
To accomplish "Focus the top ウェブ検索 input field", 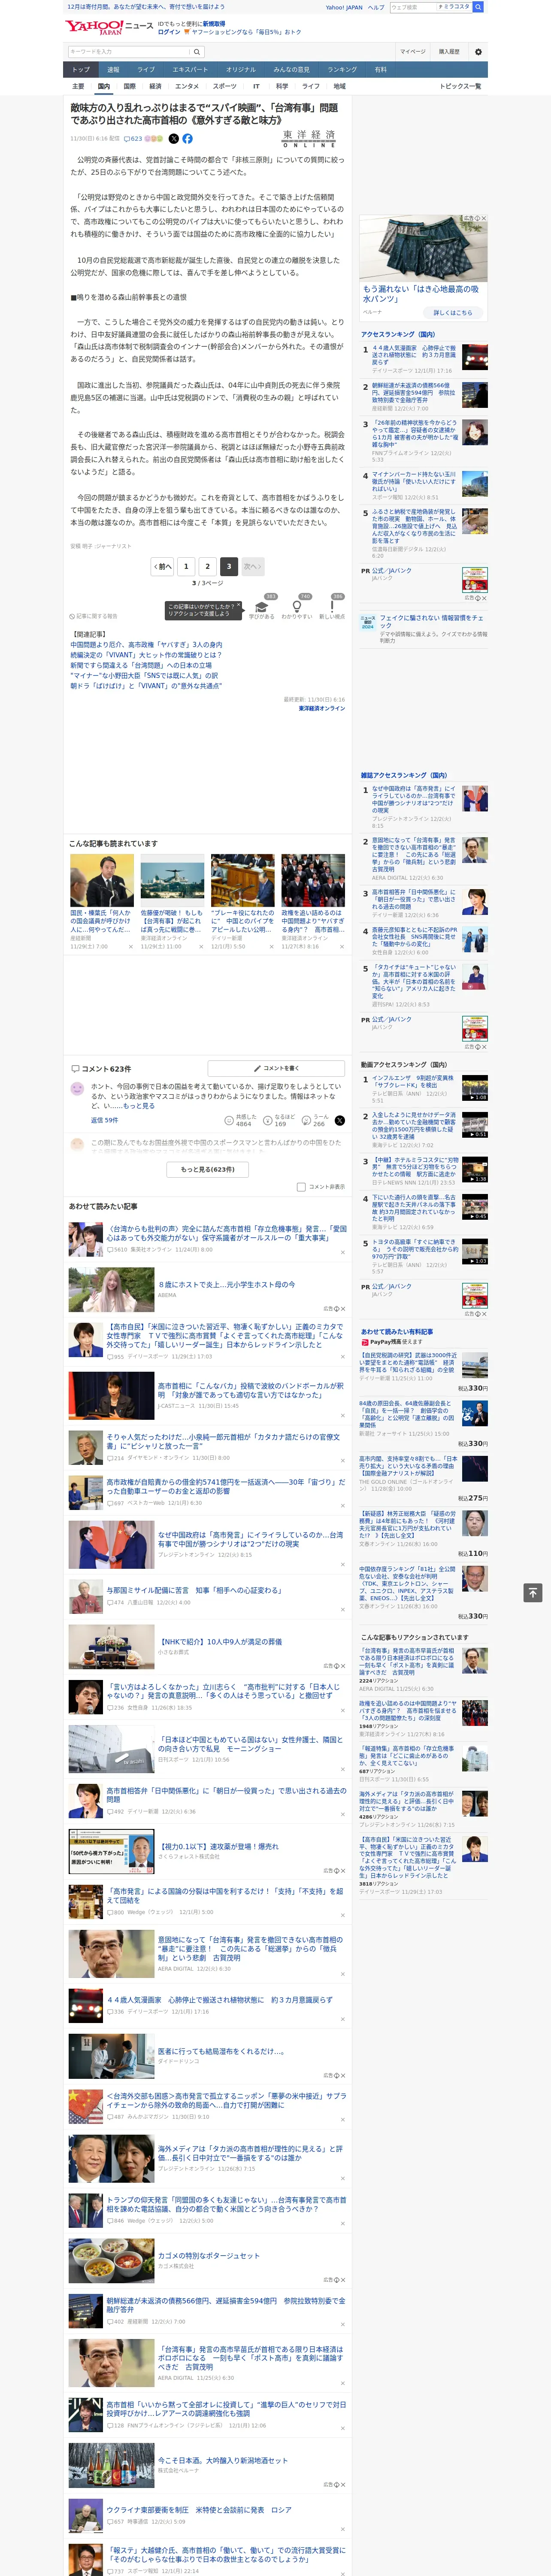I will pyautogui.click(x=412, y=7).
